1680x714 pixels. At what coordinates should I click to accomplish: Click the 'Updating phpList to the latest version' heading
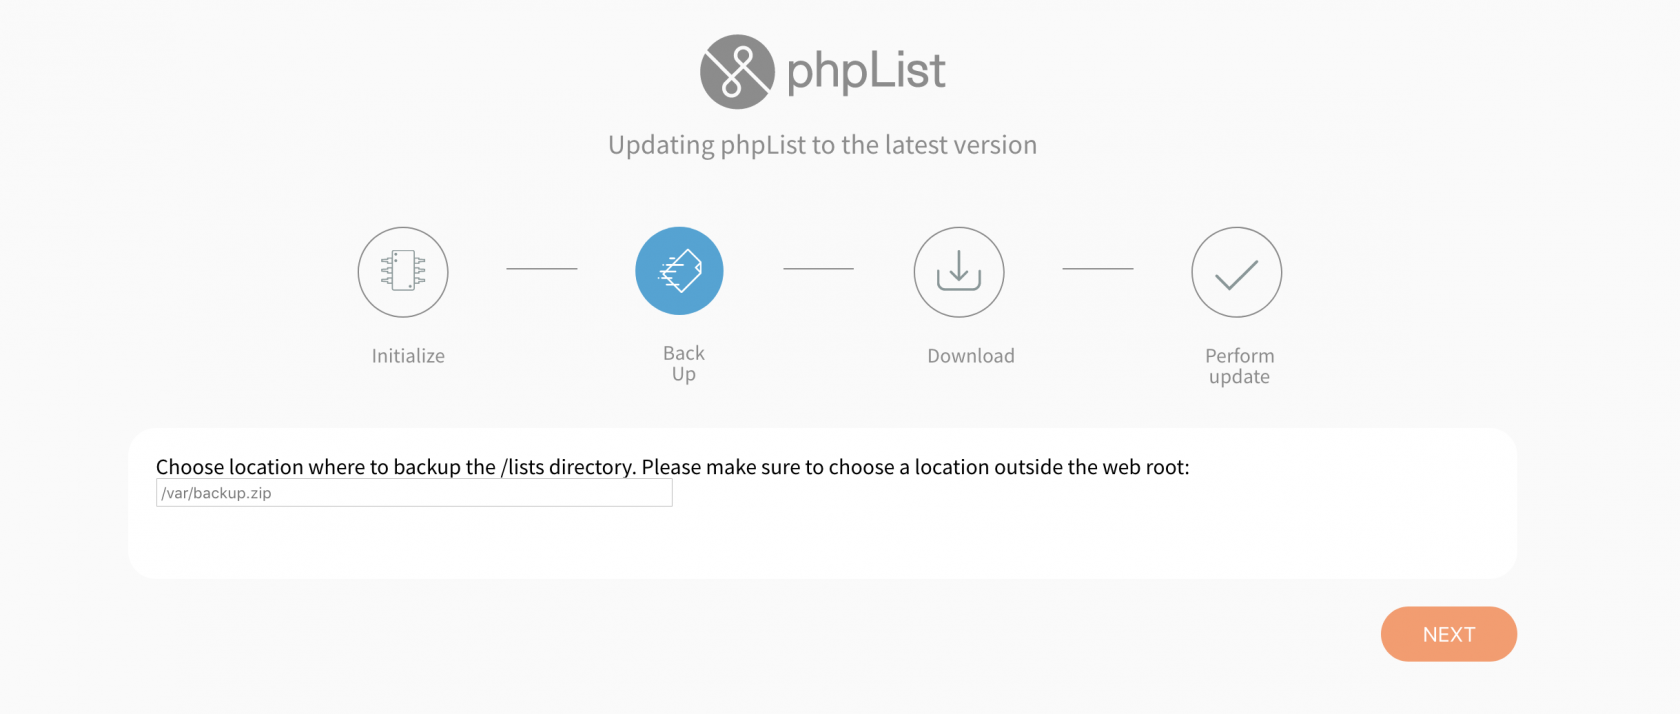822,145
